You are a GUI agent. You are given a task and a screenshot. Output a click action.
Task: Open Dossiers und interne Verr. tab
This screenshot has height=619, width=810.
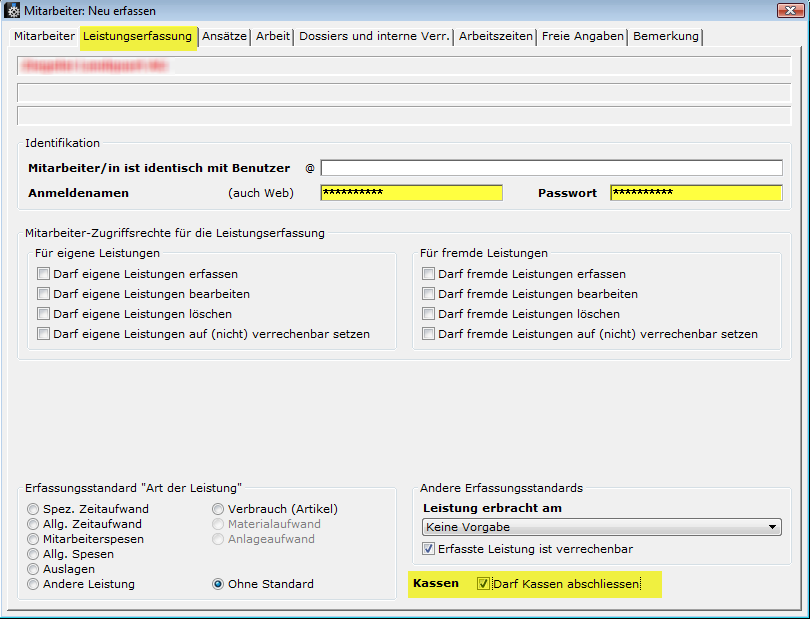[x=374, y=36]
